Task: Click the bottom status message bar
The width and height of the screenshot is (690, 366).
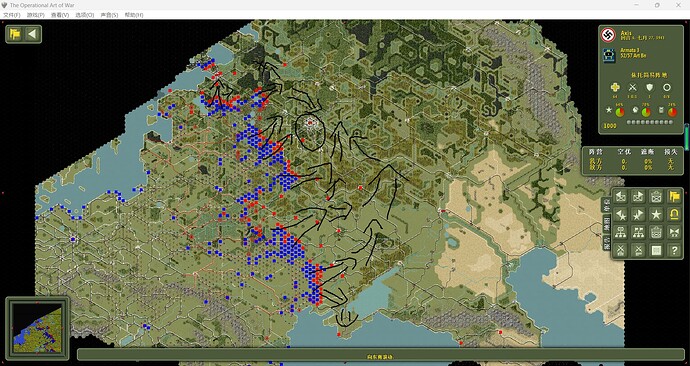Action: click(381, 355)
